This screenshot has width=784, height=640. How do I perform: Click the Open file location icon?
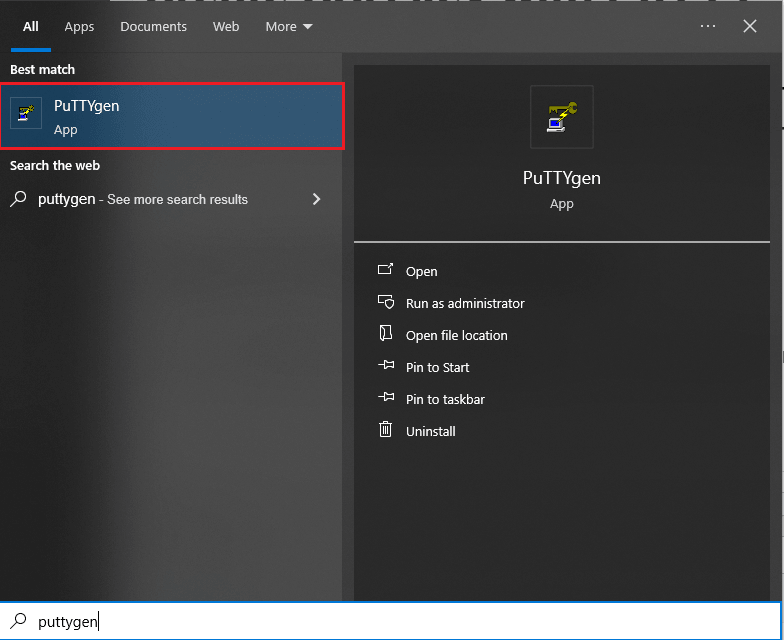point(386,333)
